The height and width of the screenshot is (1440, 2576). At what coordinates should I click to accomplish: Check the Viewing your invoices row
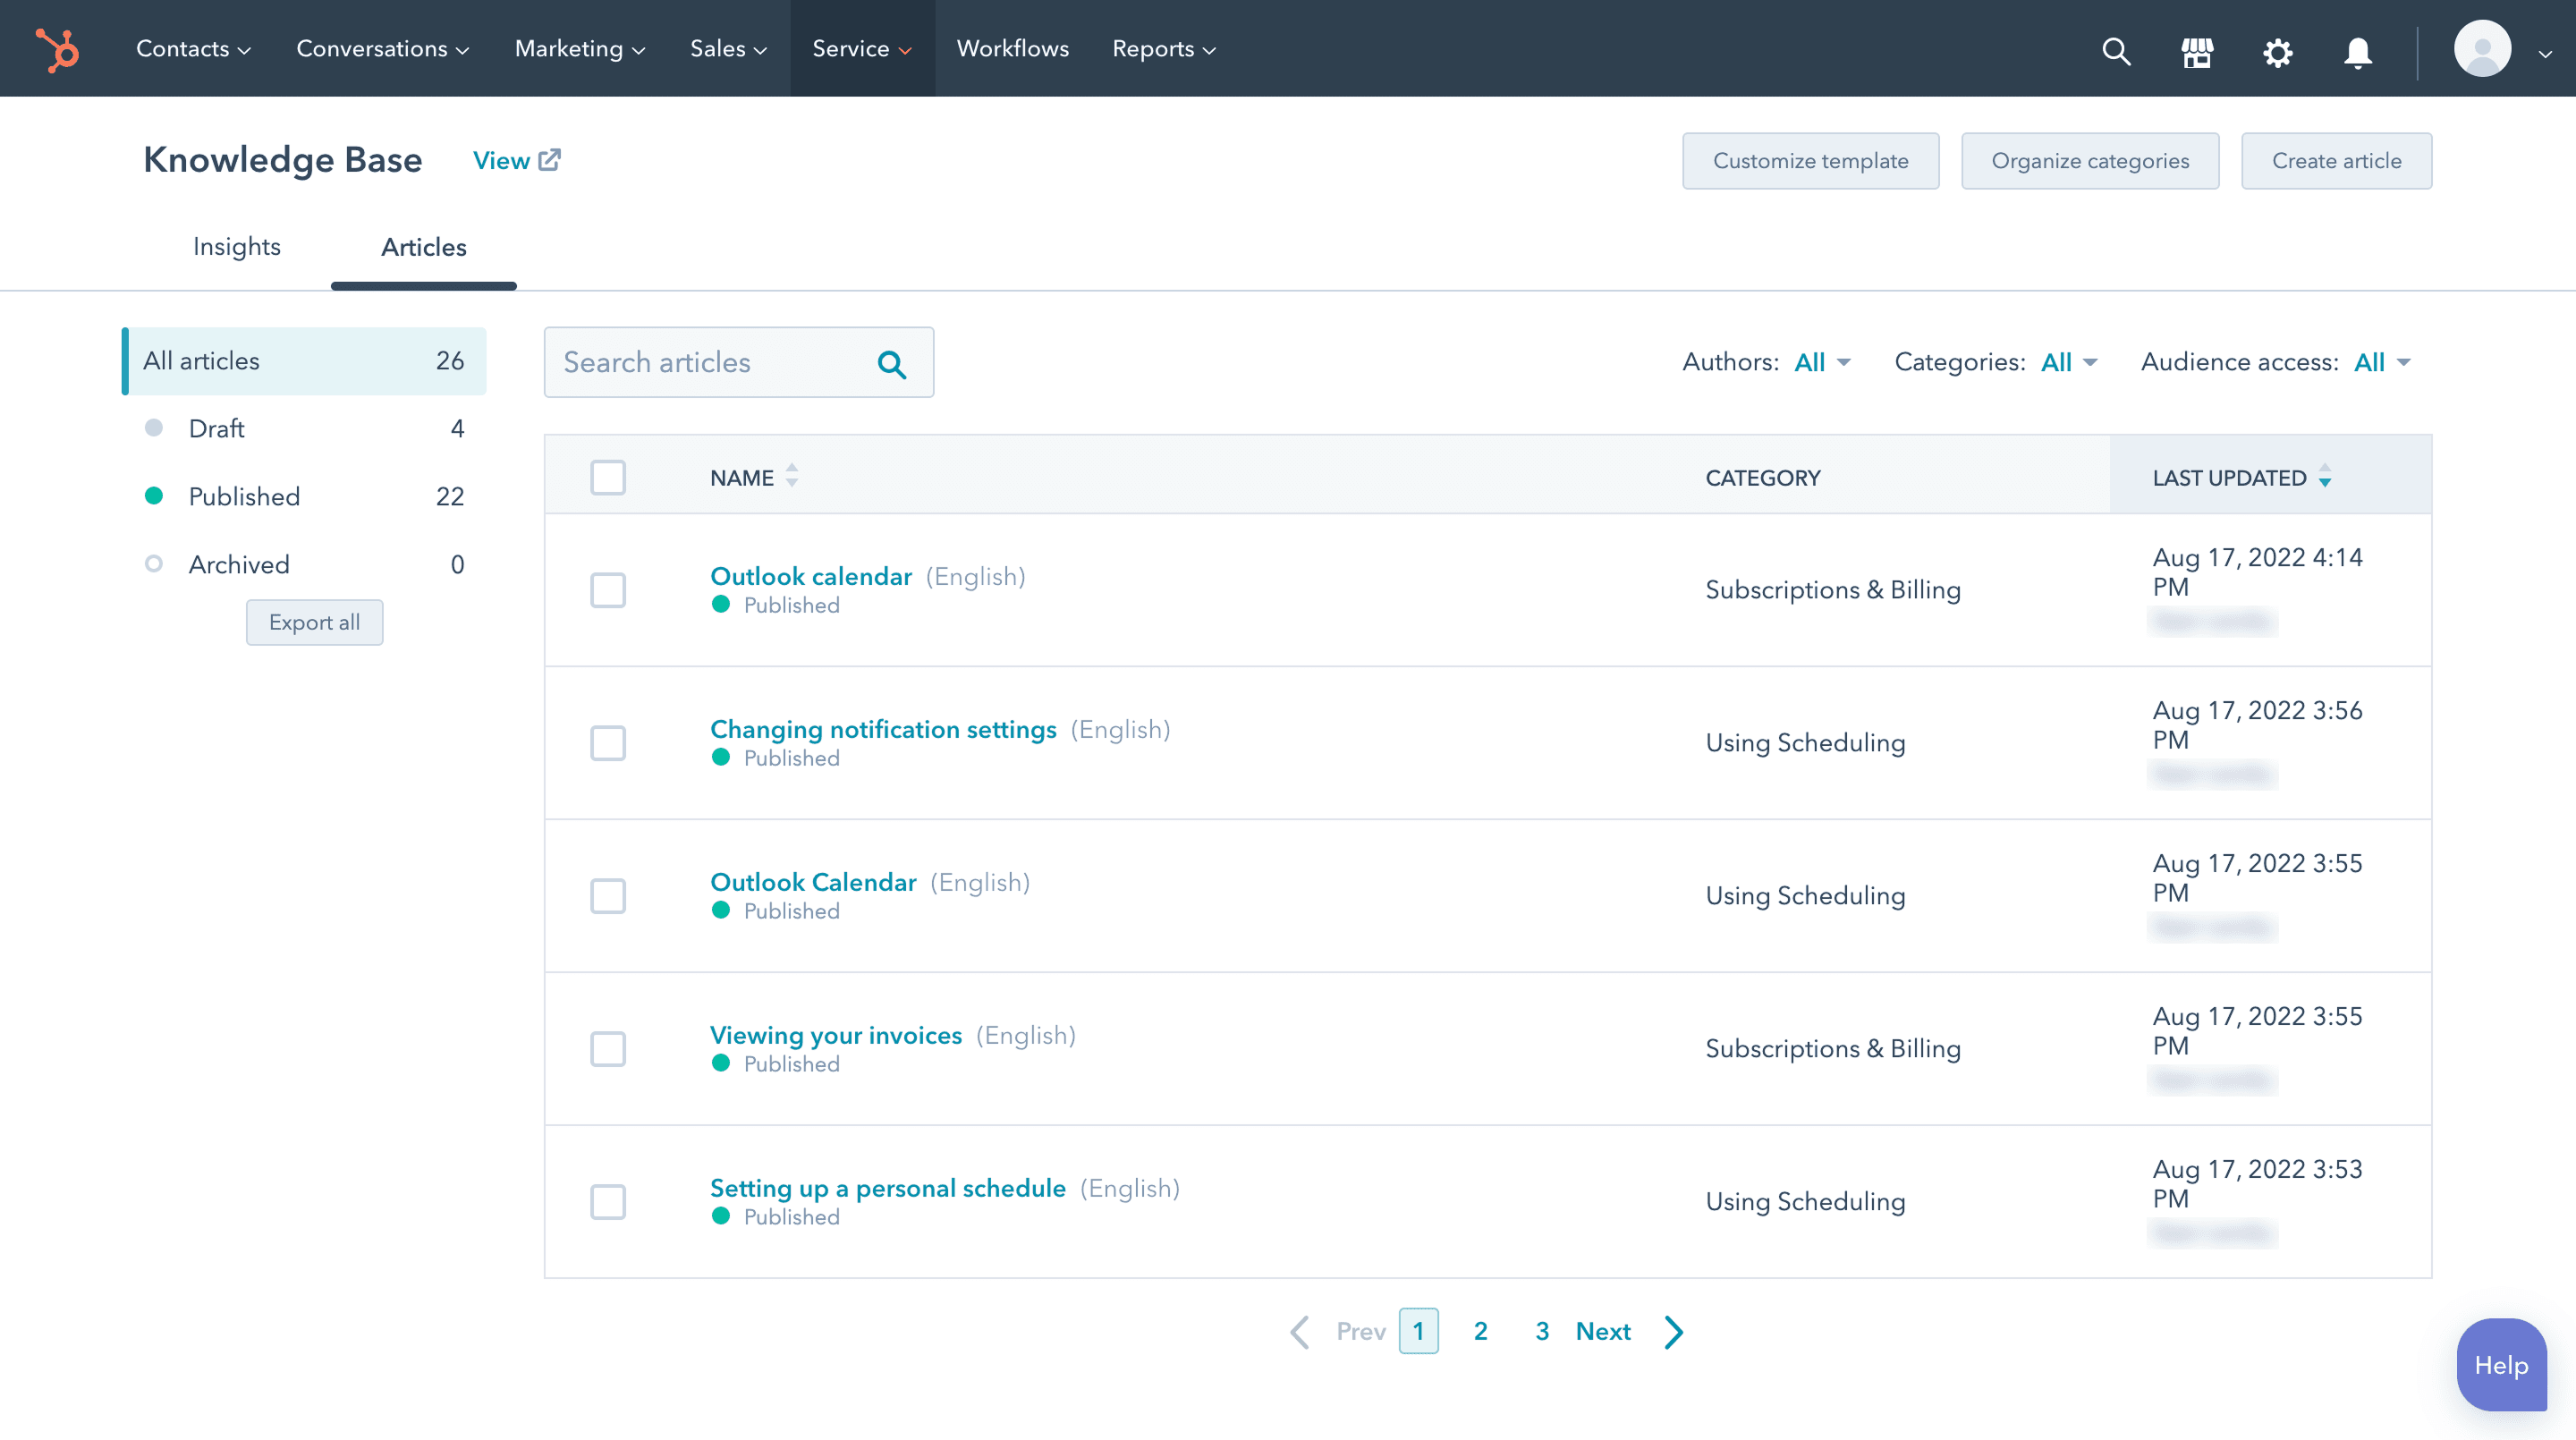607,1049
